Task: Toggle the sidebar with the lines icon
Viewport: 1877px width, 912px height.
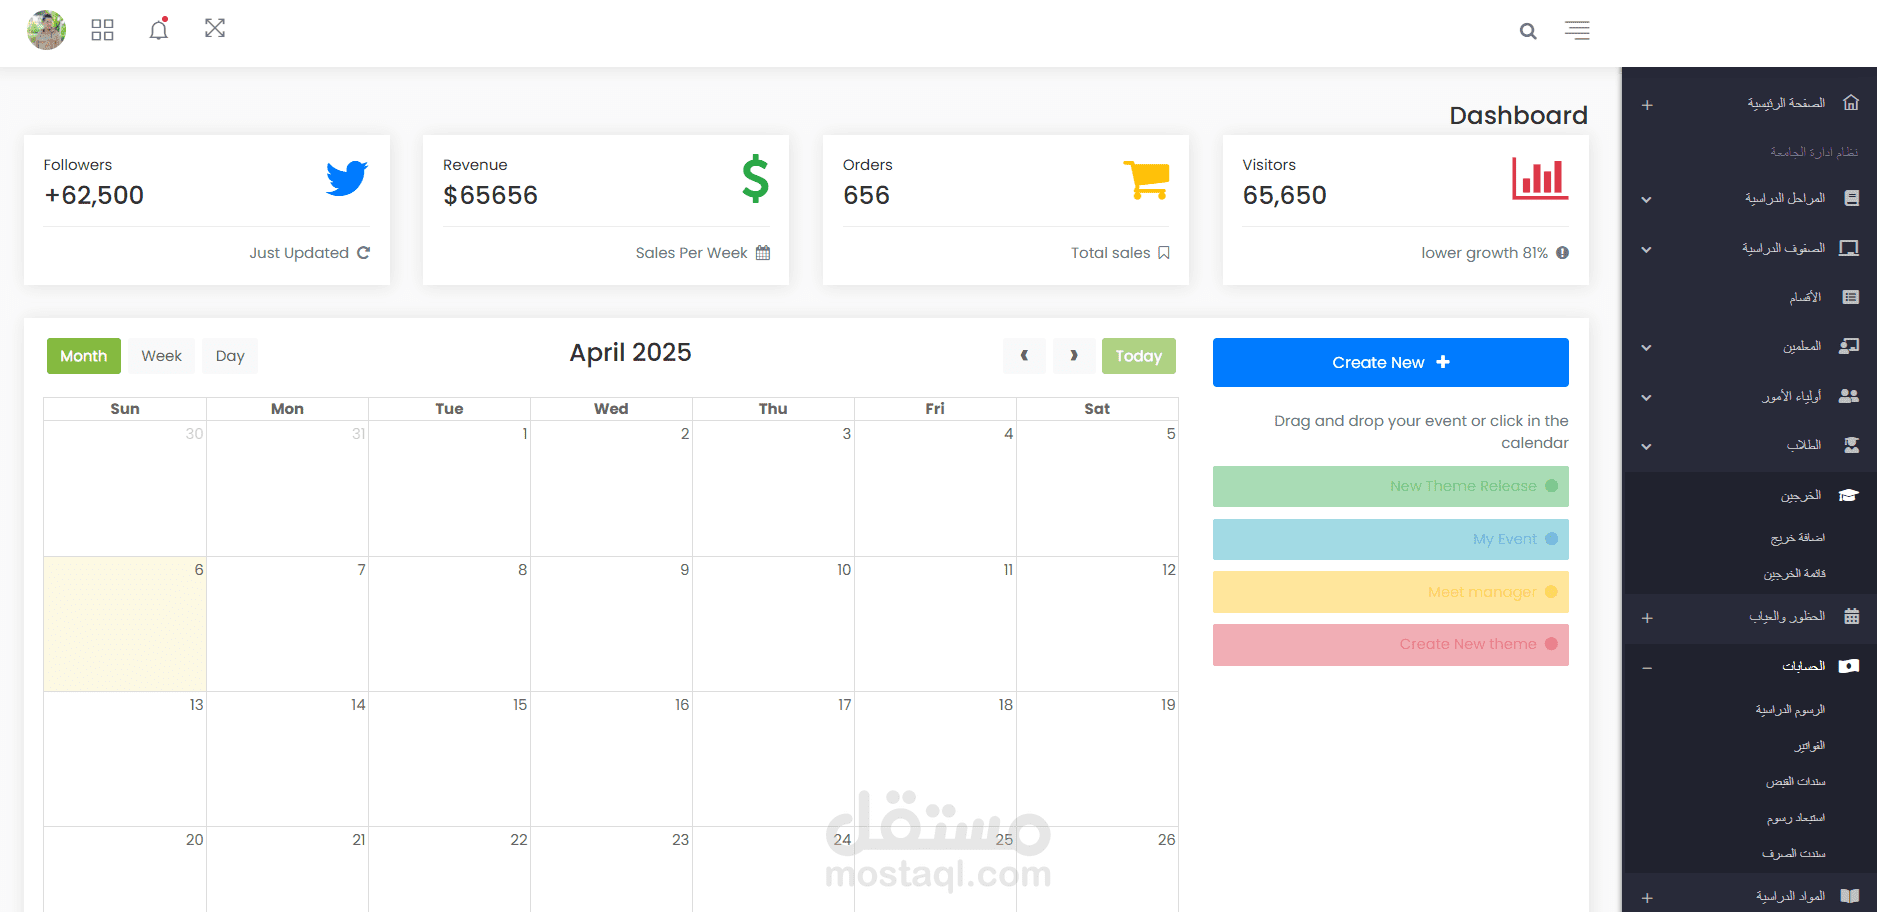Action: (1577, 30)
